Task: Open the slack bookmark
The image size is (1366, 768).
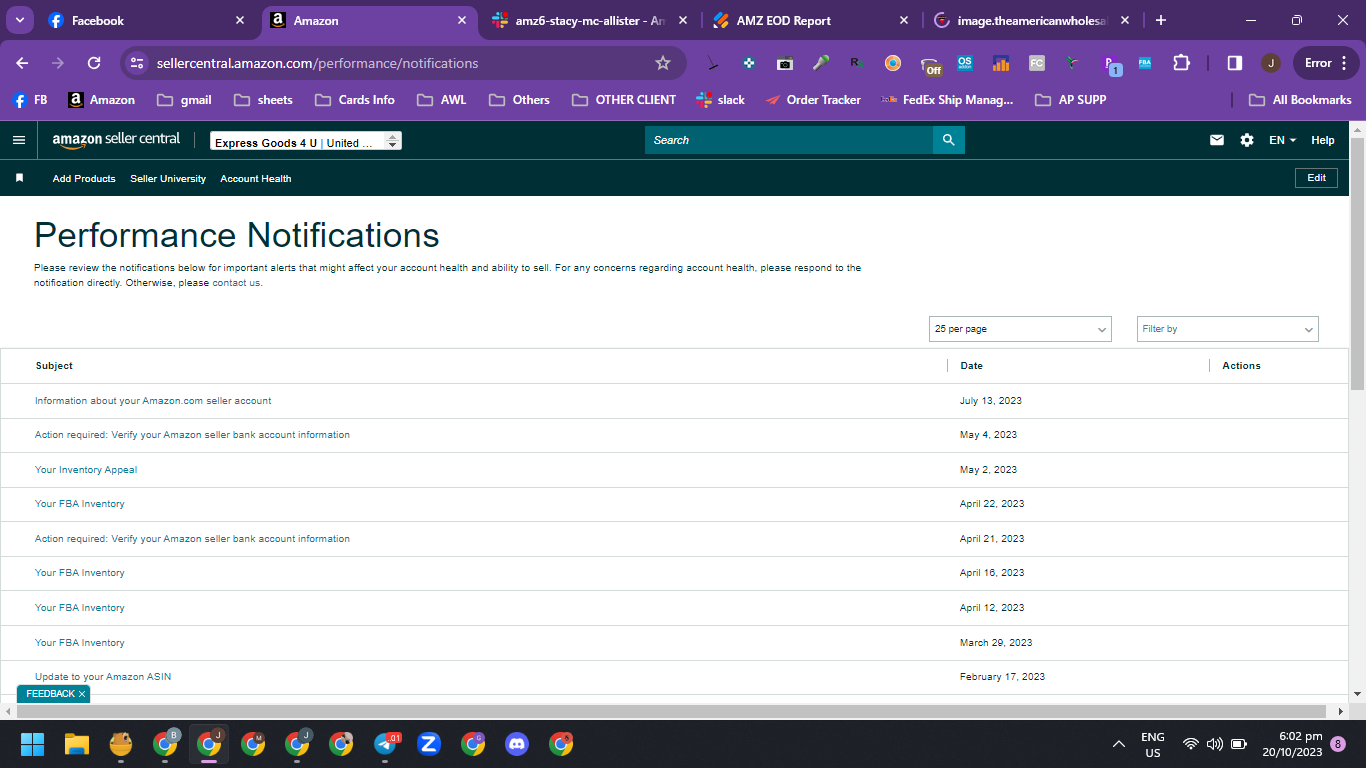Action: pyautogui.click(x=721, y=100)
